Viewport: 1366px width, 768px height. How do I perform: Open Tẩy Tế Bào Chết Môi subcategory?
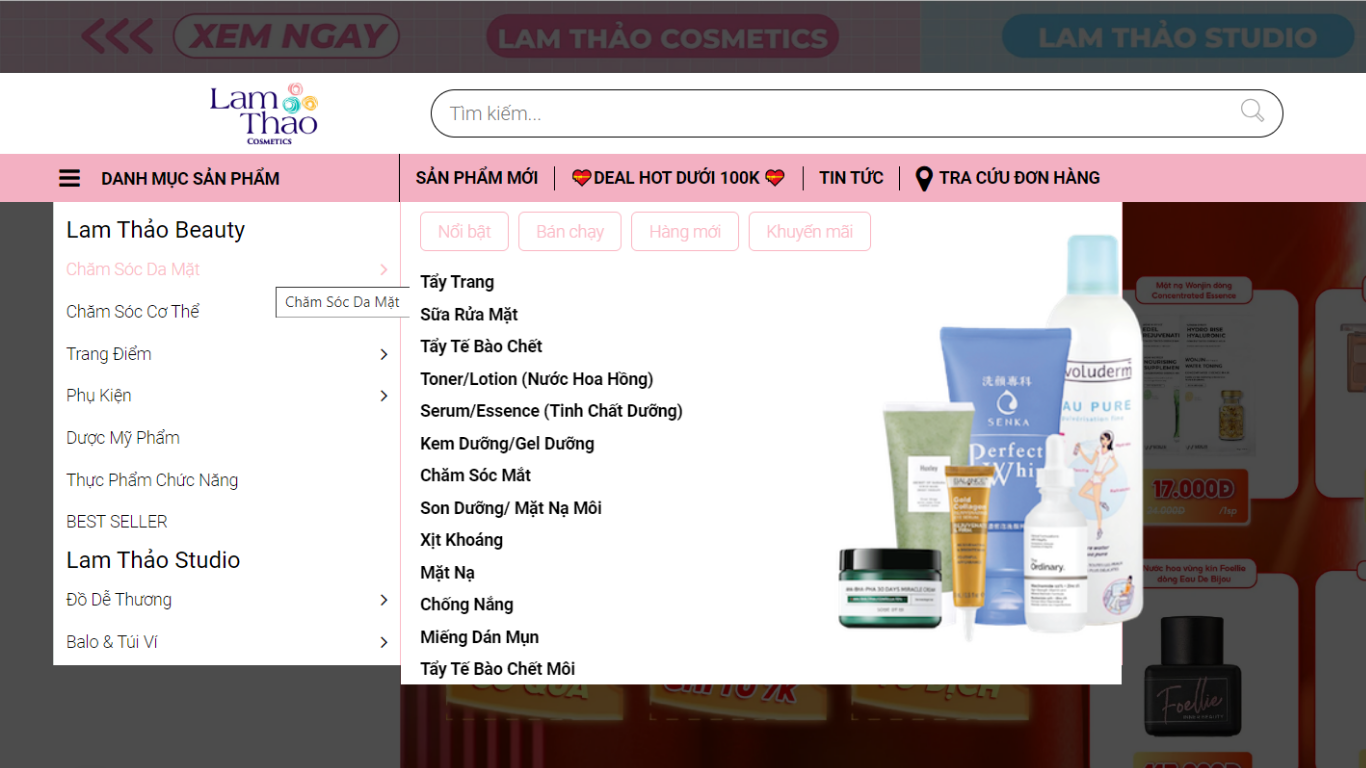[x=497, y=669]
